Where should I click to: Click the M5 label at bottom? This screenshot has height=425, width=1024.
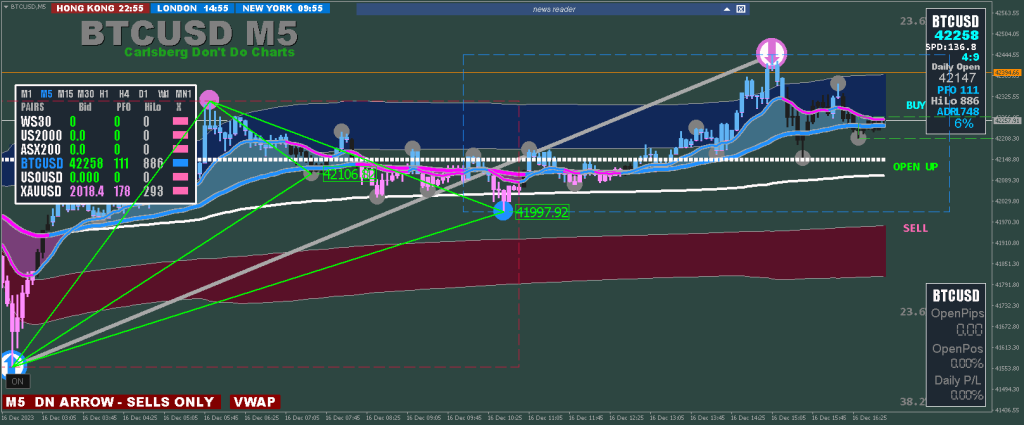coord(15,401)
